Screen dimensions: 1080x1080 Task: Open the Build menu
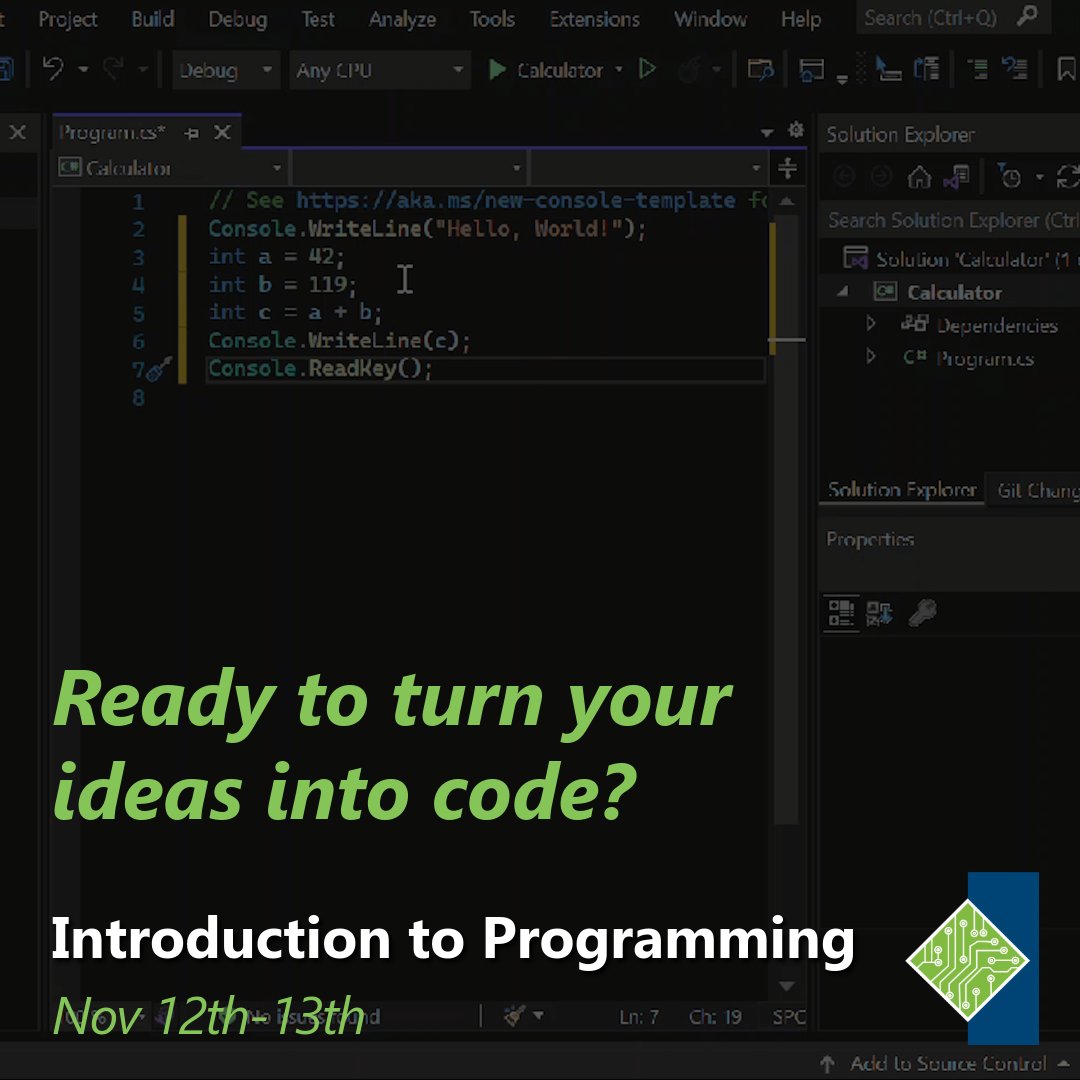click(x=153, y=19)
